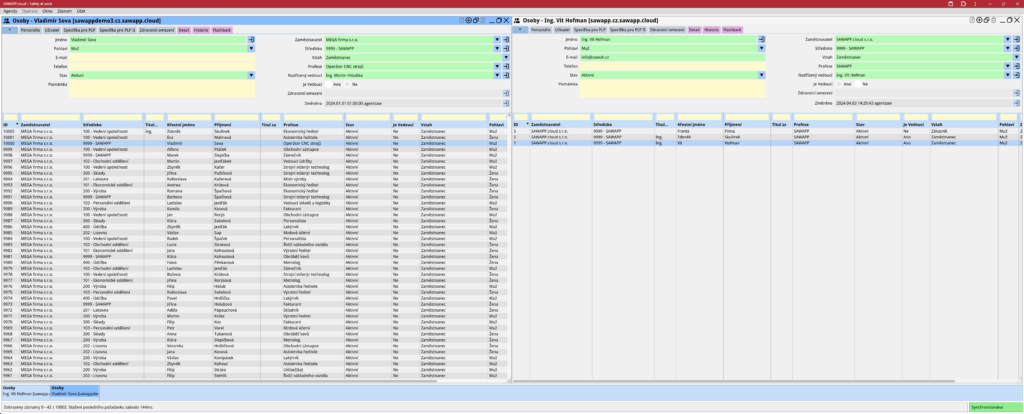
Task: Expand the Pohlaví dropdown showing Muž, left window
Action: click(x=249, y=48)
